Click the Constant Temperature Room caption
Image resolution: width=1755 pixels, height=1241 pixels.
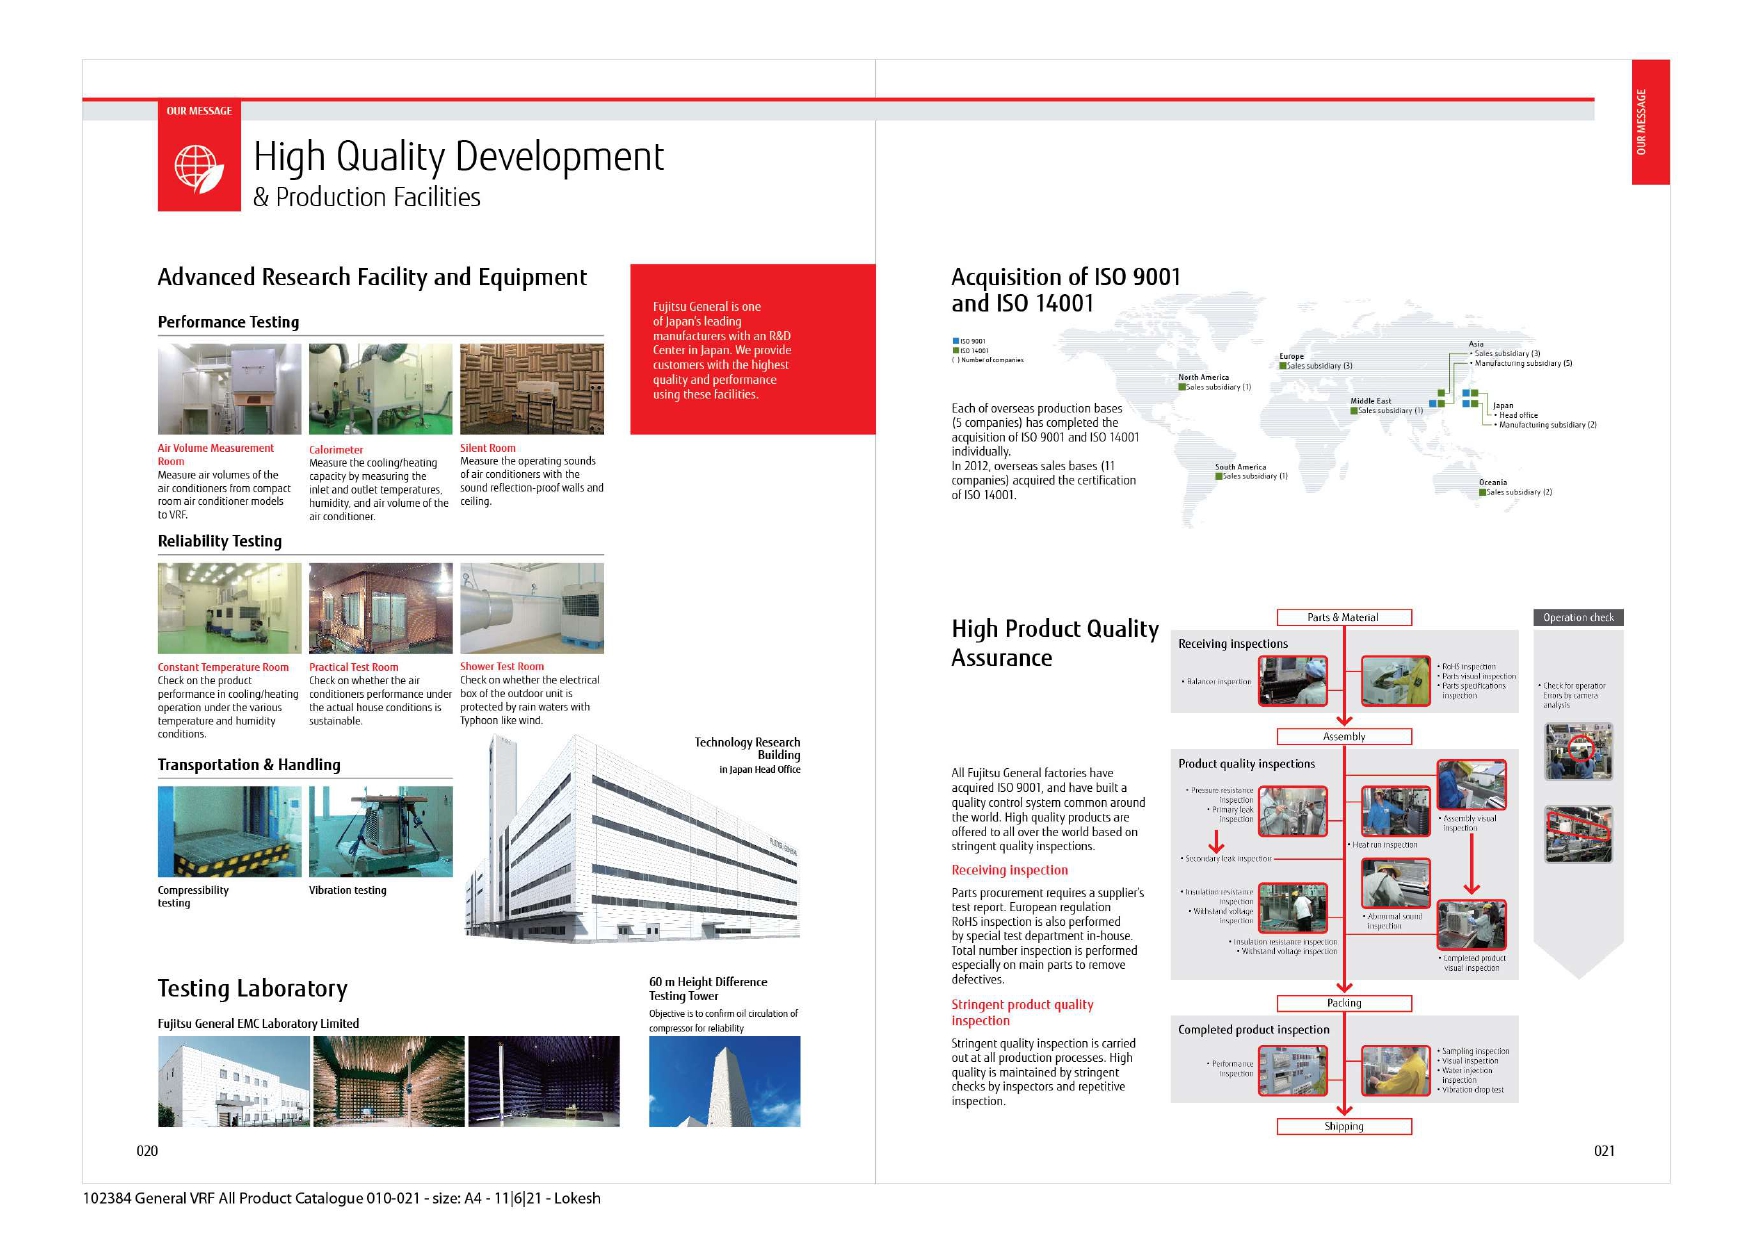tap(223, 667)
